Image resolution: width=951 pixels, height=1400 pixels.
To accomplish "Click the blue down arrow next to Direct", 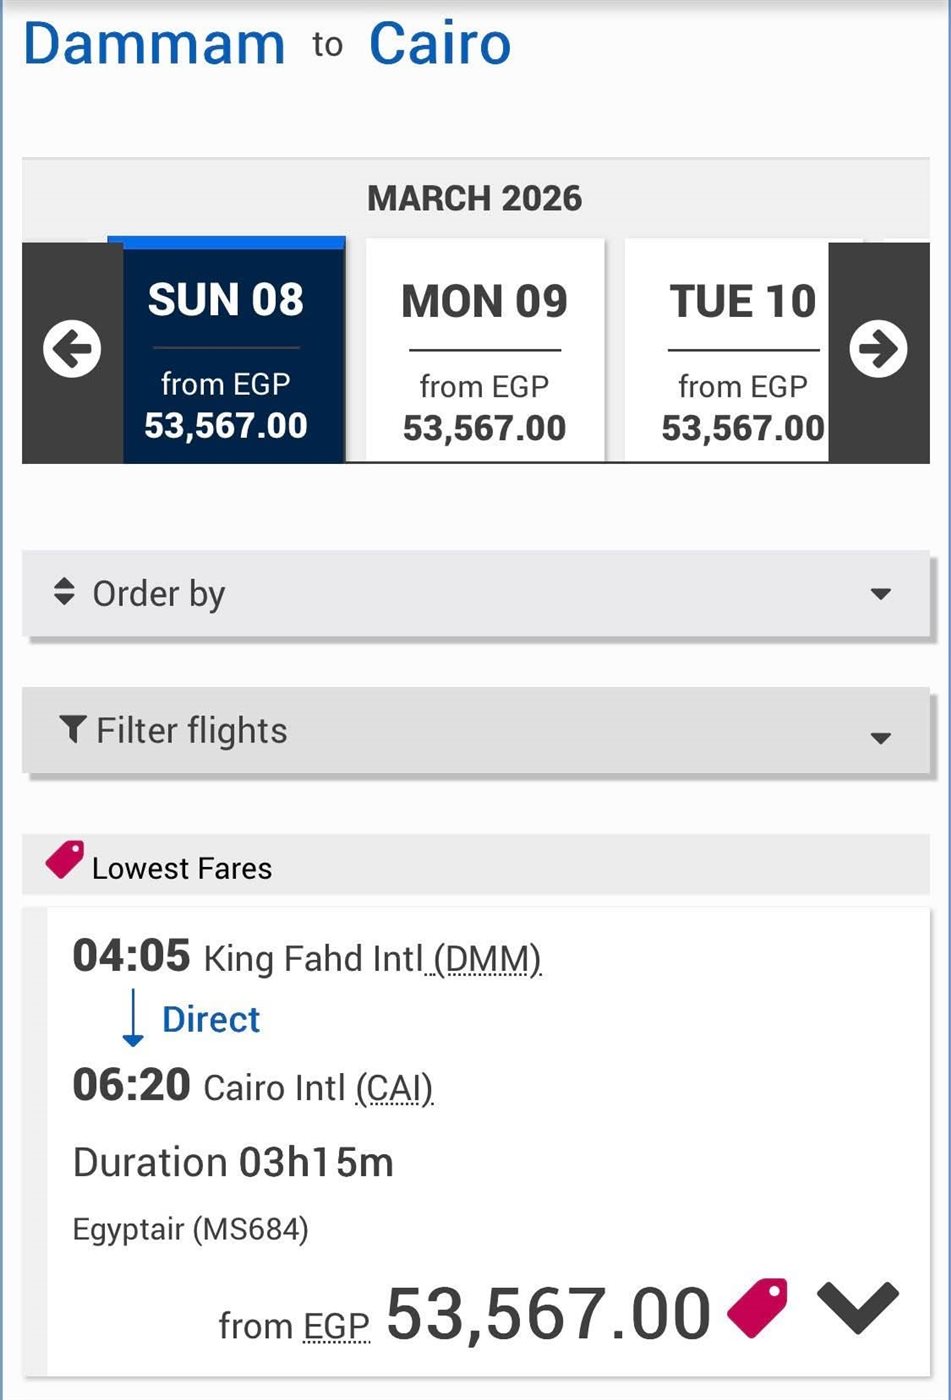I will (x=133, y=1018).
